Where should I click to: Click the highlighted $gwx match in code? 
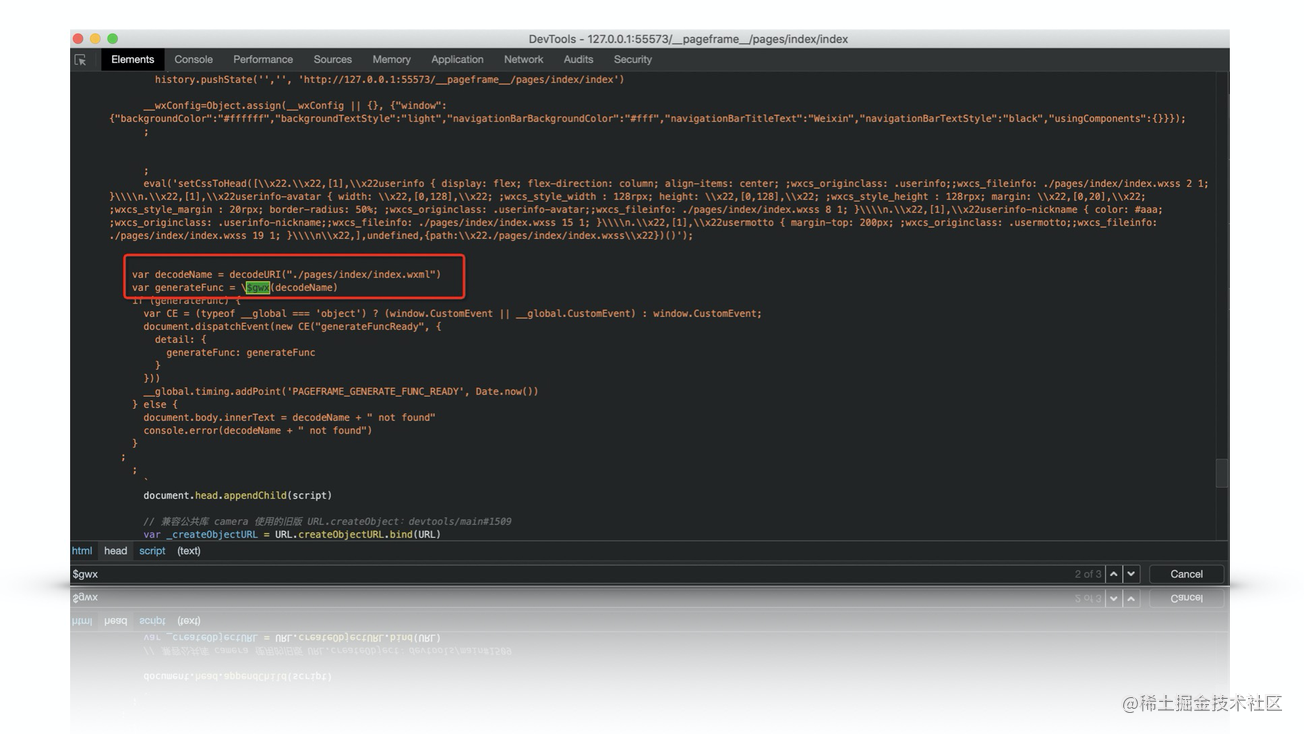[x=258, y=288]
